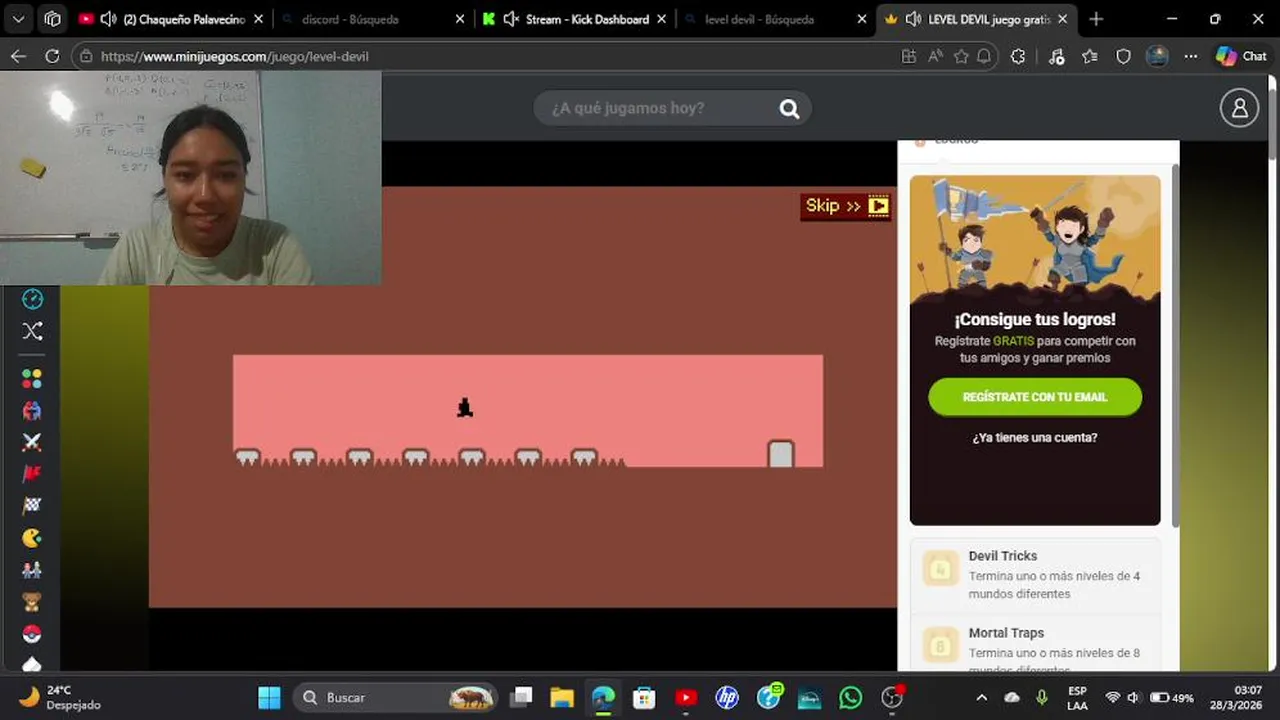Click the shuffle random game icon in sidebar

pyautogui.click(x=32, y=331)
